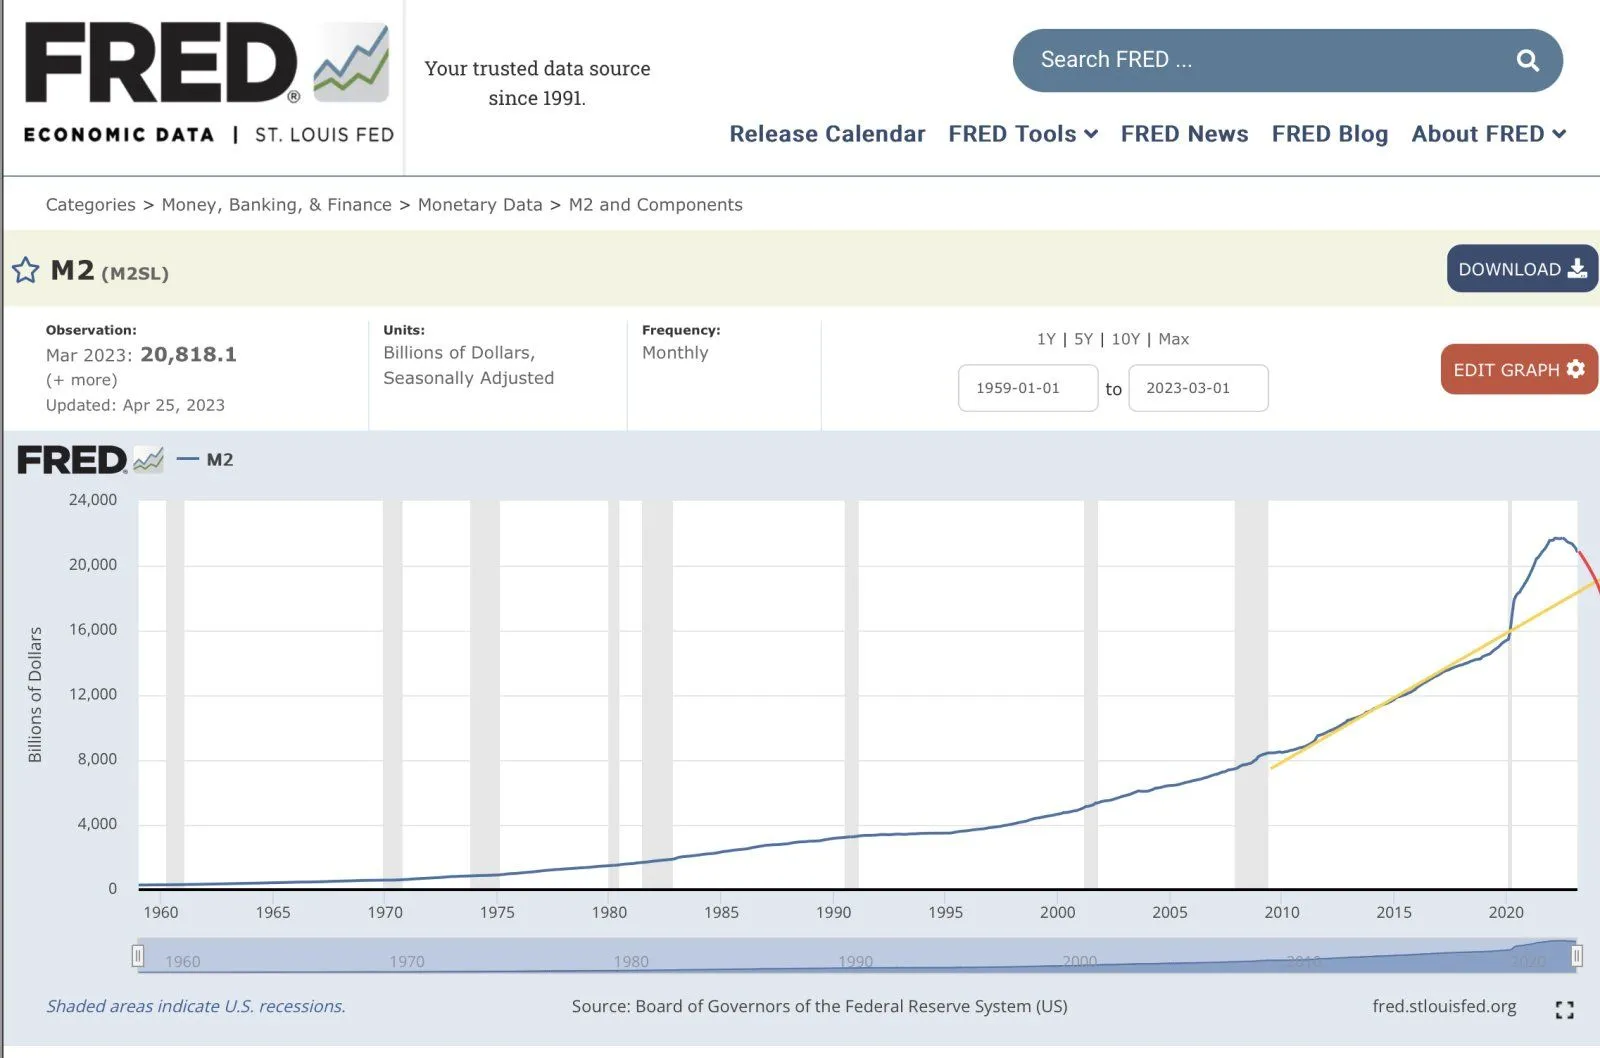This screenshot has width=1600, height=1058.
Task: Expand the About FRED dropdown
Action: pos(1487,134)
